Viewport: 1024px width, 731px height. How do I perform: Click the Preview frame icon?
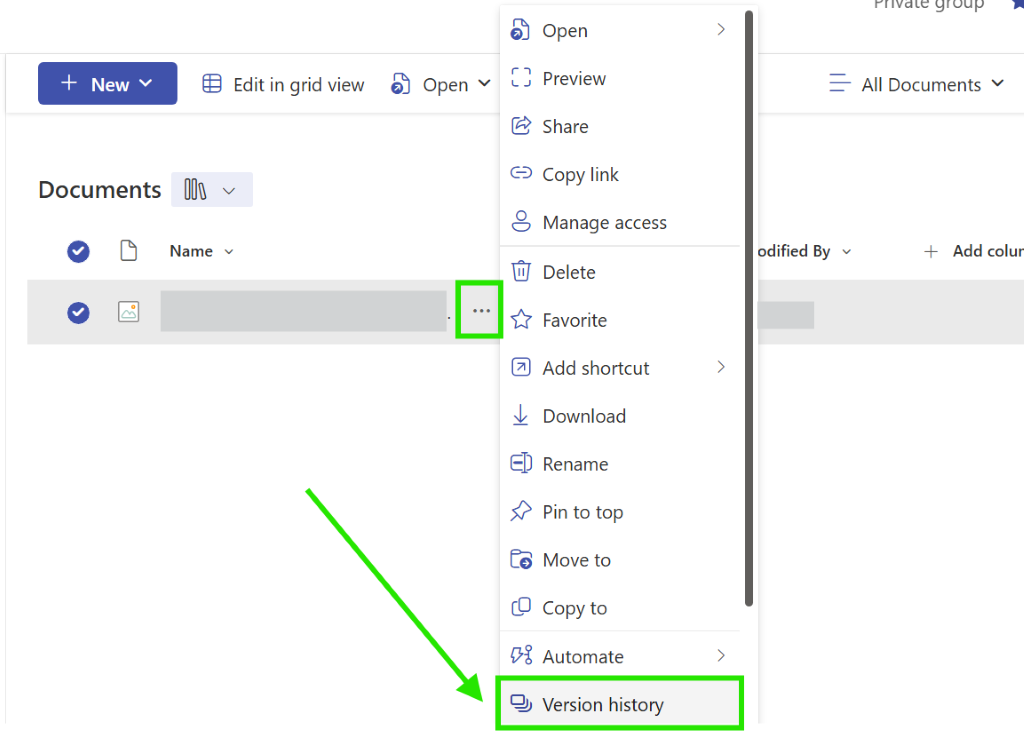point(520,77)
